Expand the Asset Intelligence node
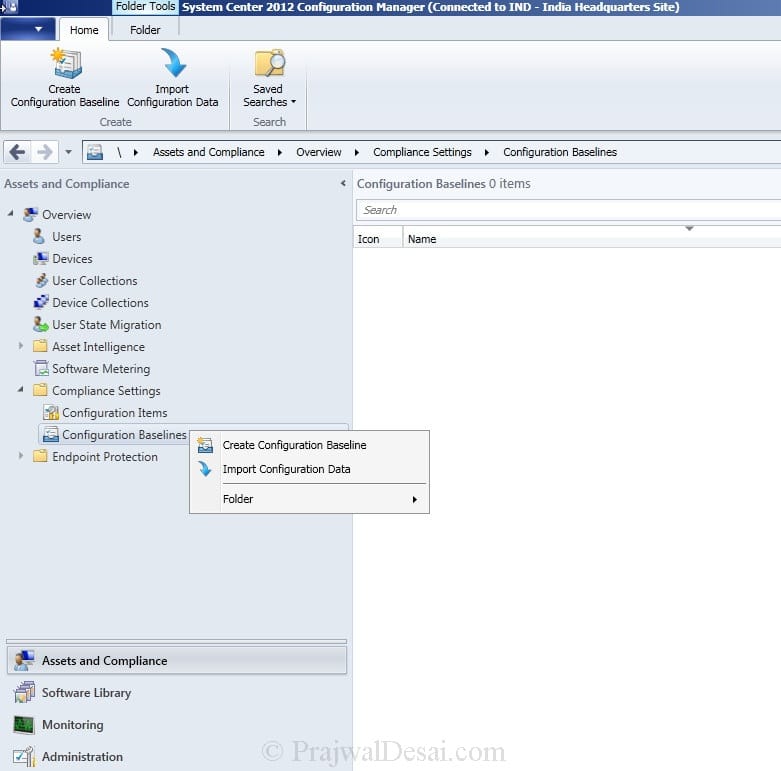This screenshot has height=771, width=781. click(21, 346)
